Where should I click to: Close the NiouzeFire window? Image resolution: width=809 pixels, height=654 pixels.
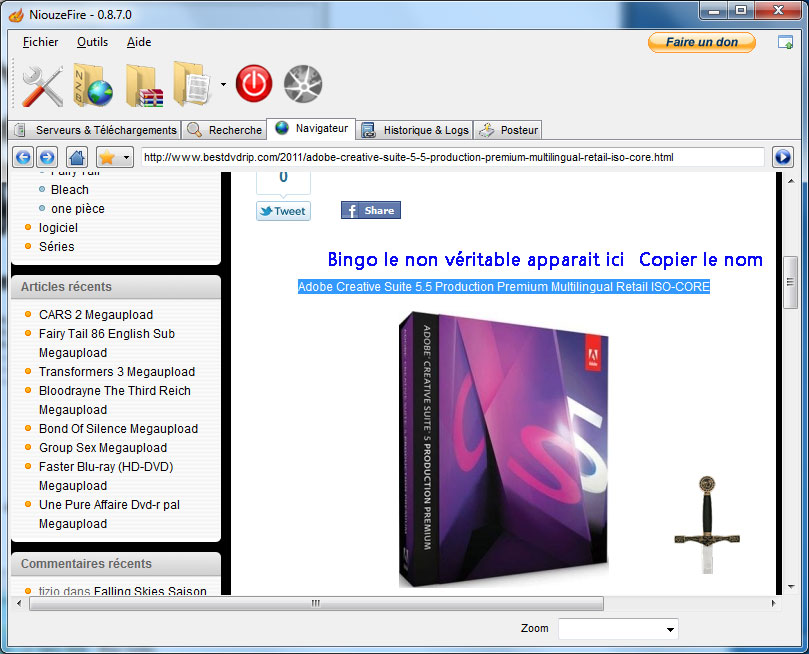pos(778,11)
